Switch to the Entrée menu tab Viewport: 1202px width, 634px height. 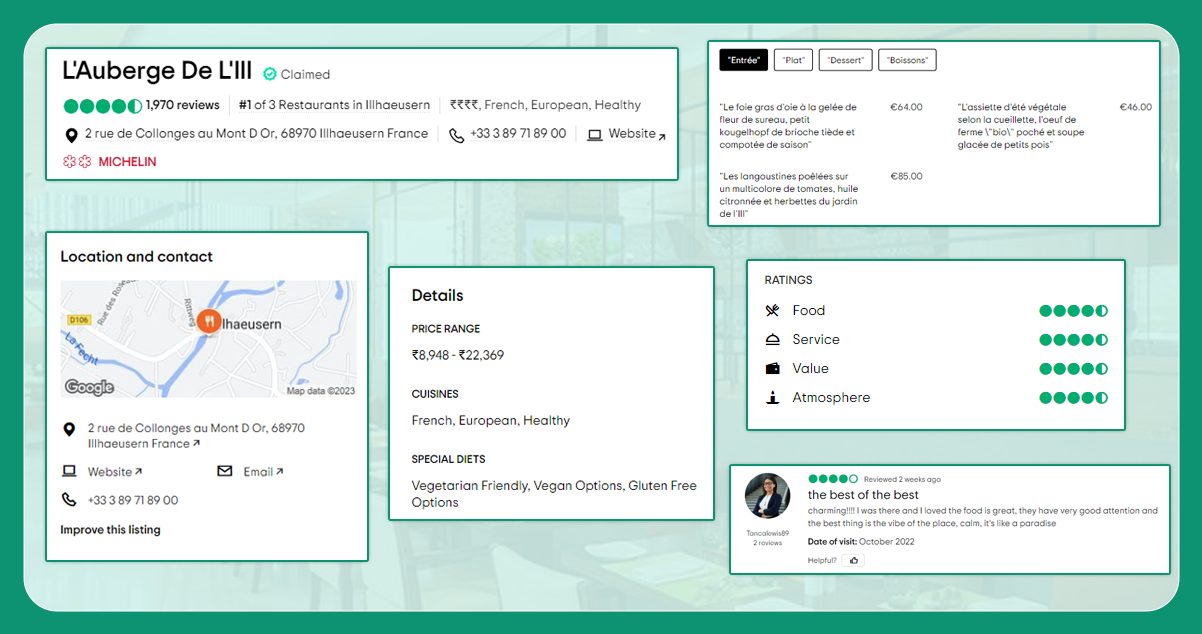click(x=743, y=60)
